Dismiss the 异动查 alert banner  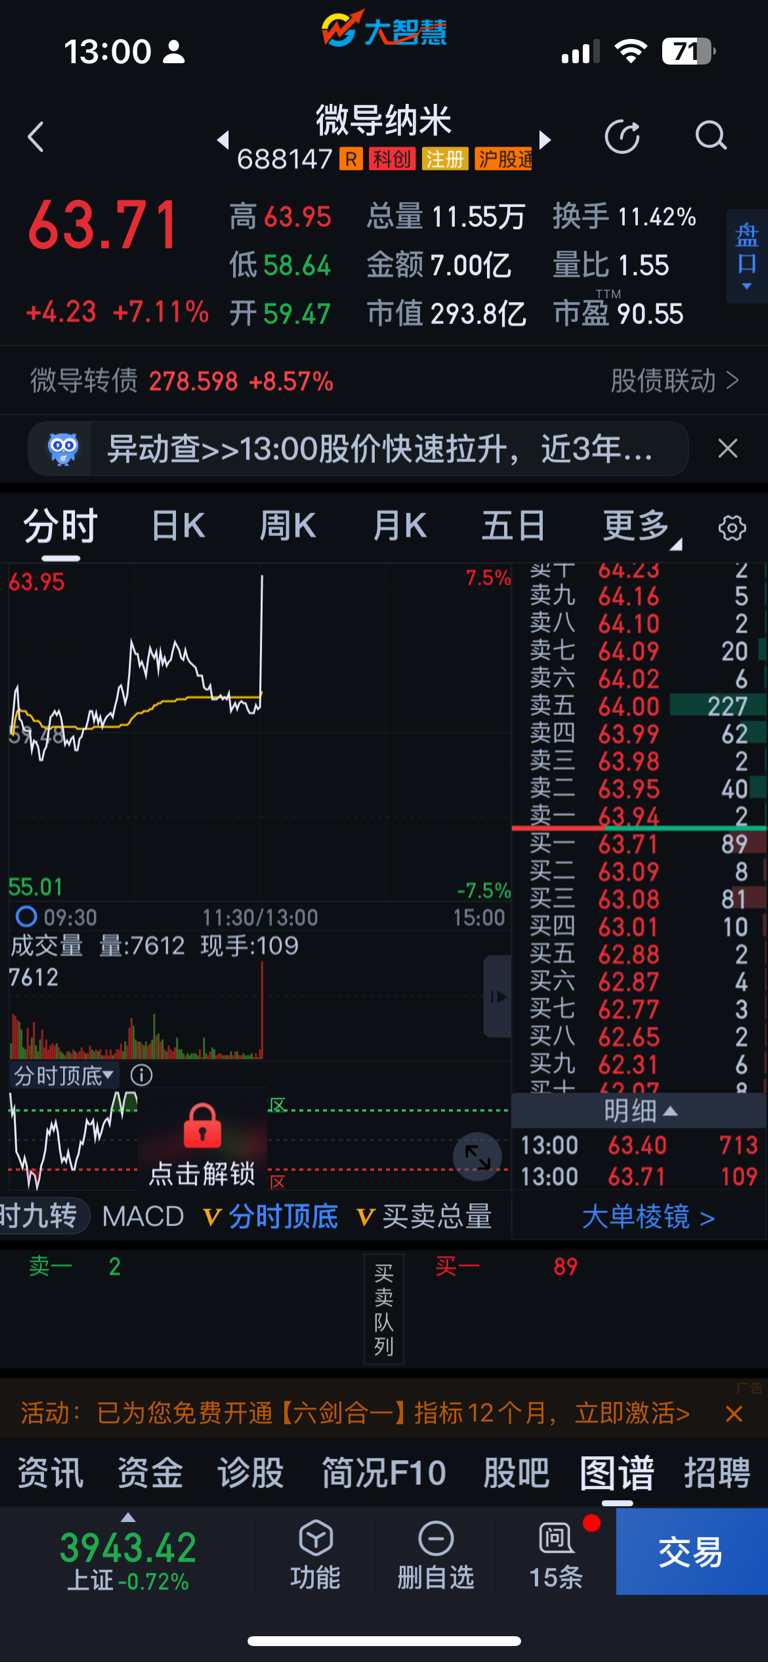point(728,449)
